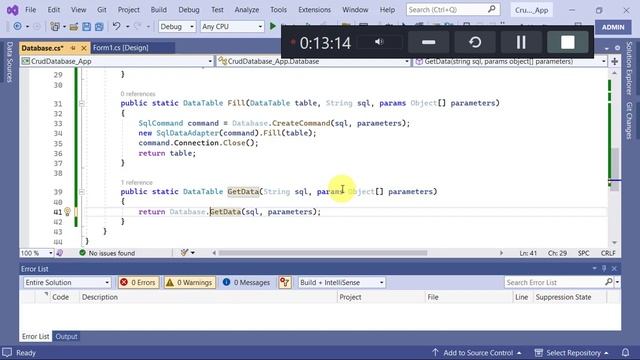Click the No issues found indicator
Viewport: 640px width, 360px height.
(x=107, y=253)
